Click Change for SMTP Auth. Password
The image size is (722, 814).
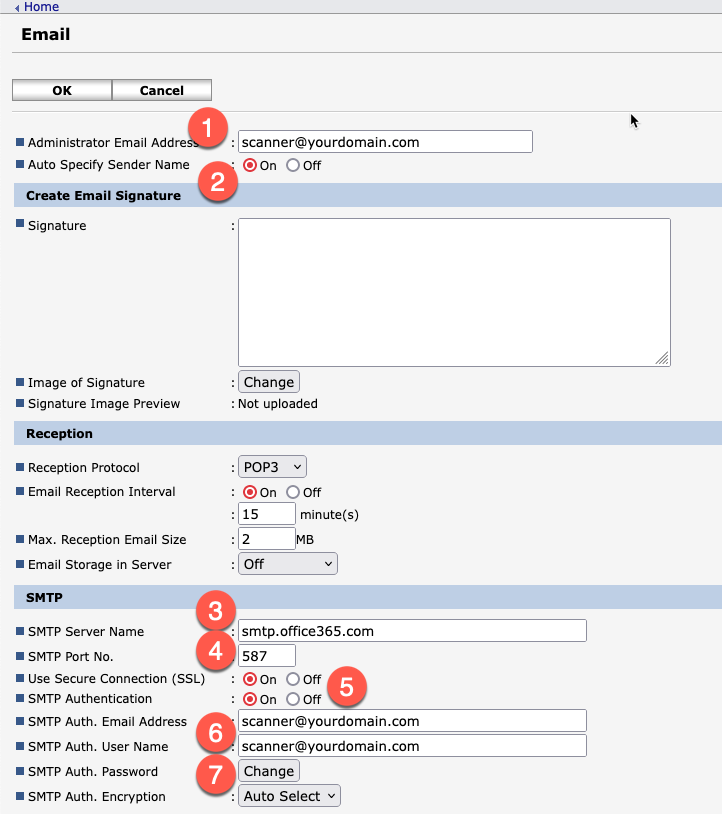pos(269,771)
